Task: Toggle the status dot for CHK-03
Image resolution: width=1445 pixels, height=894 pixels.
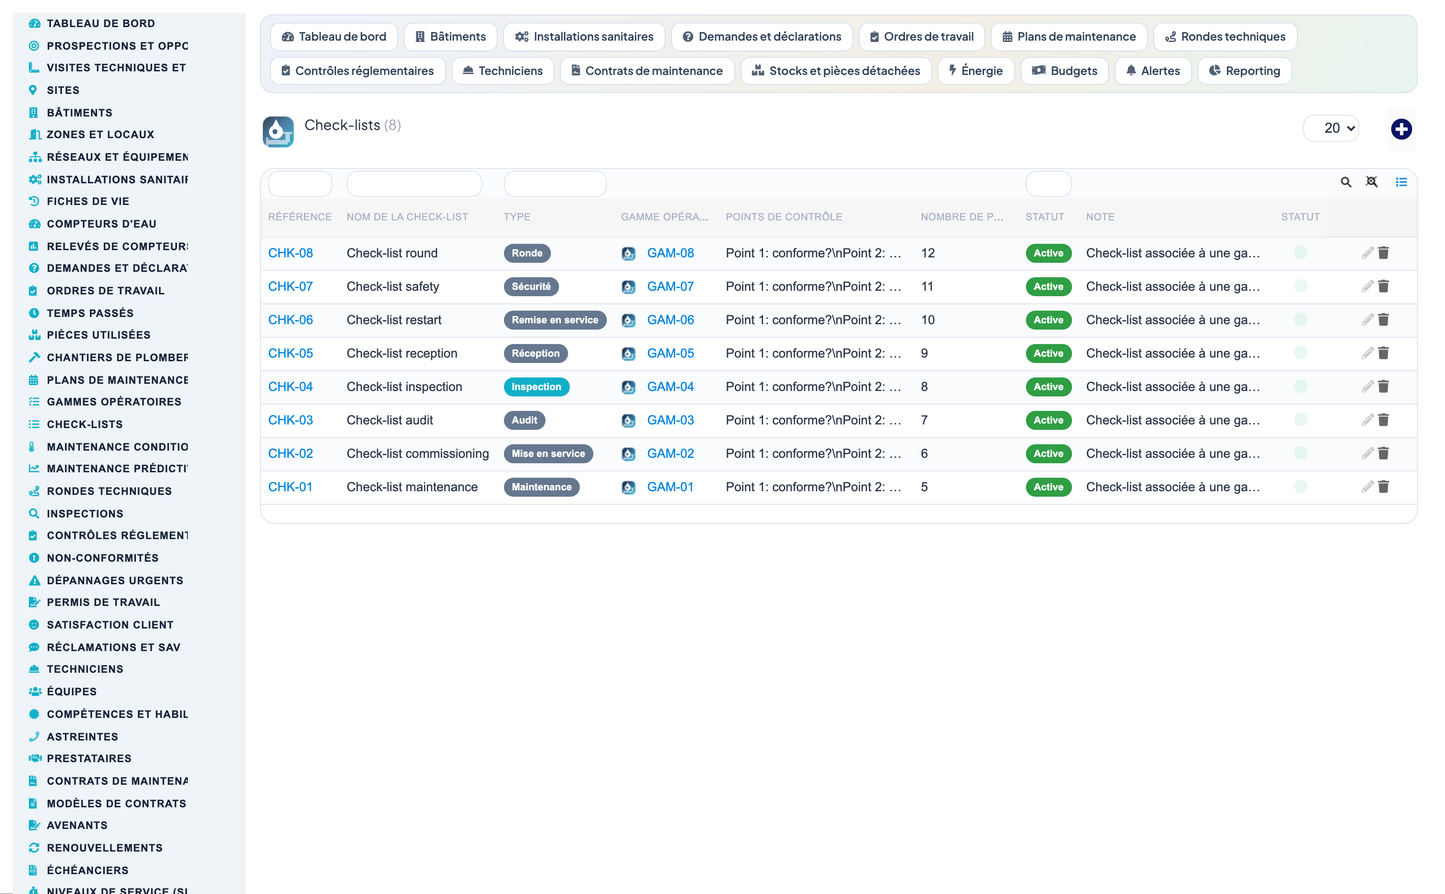Action: tap(1301, 420)
